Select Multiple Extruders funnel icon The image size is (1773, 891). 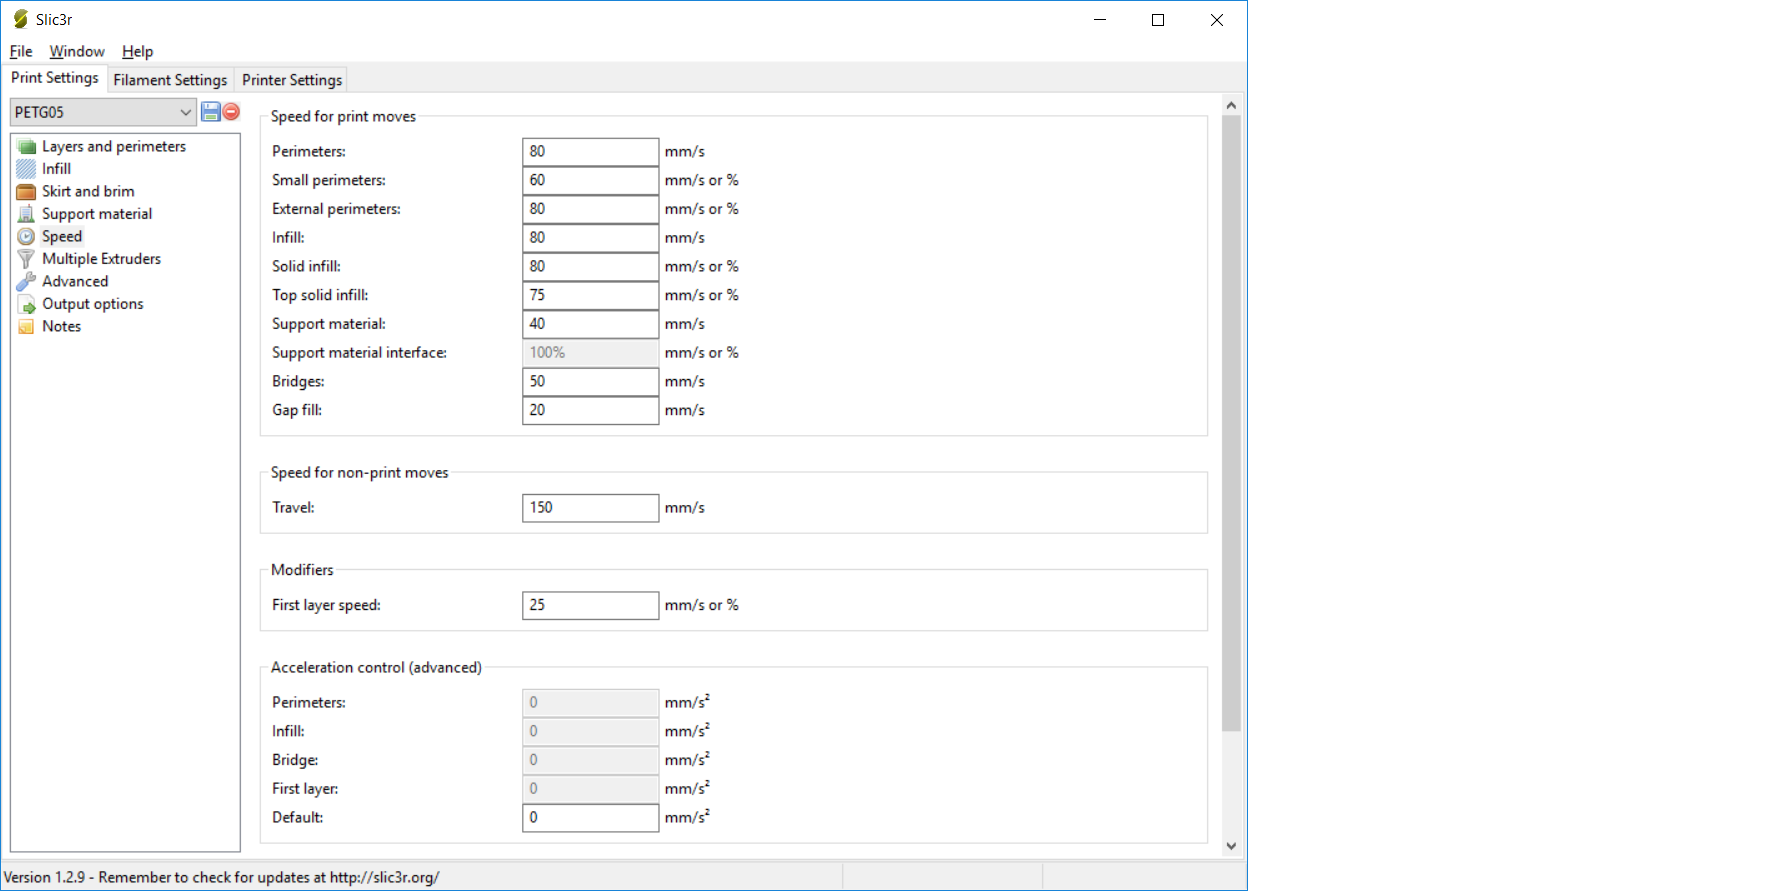[x=27, y=259]
